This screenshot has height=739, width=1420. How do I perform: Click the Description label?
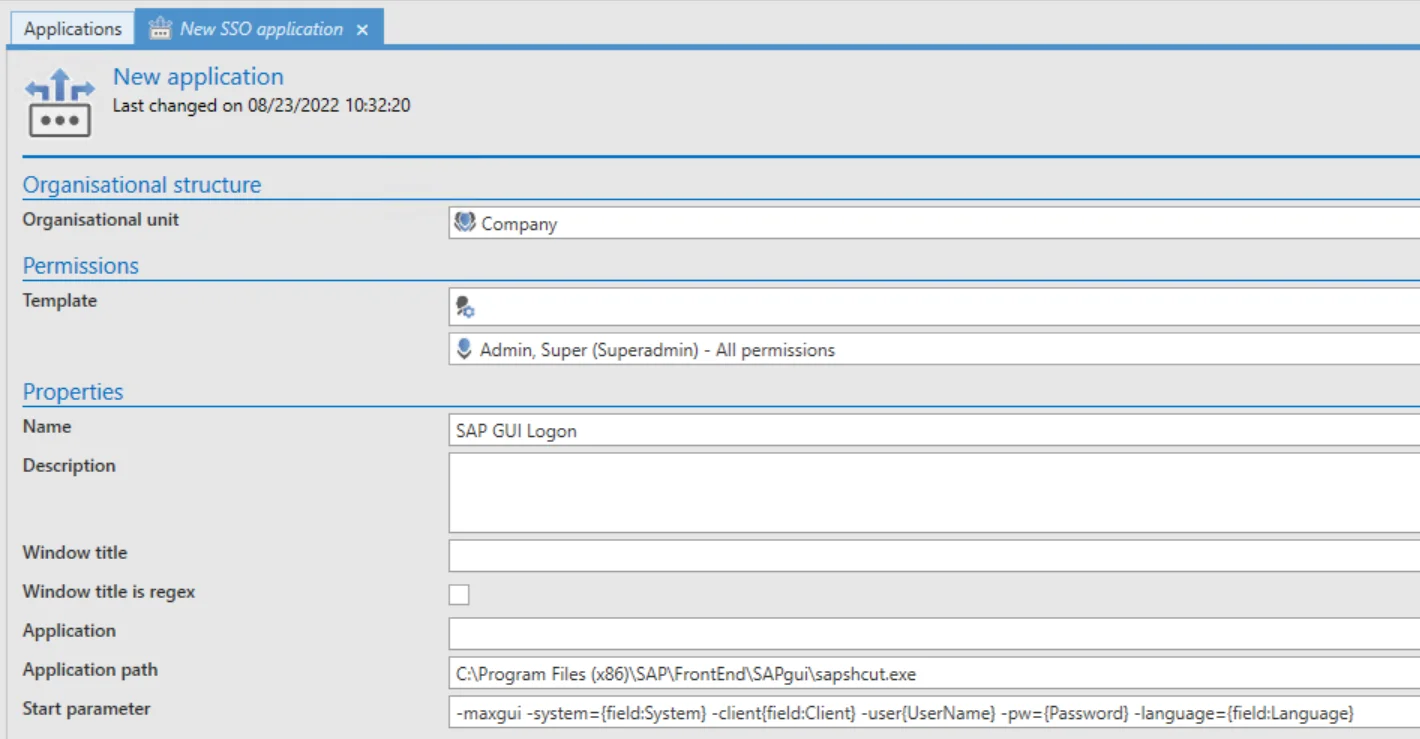(x=69, y=465)
